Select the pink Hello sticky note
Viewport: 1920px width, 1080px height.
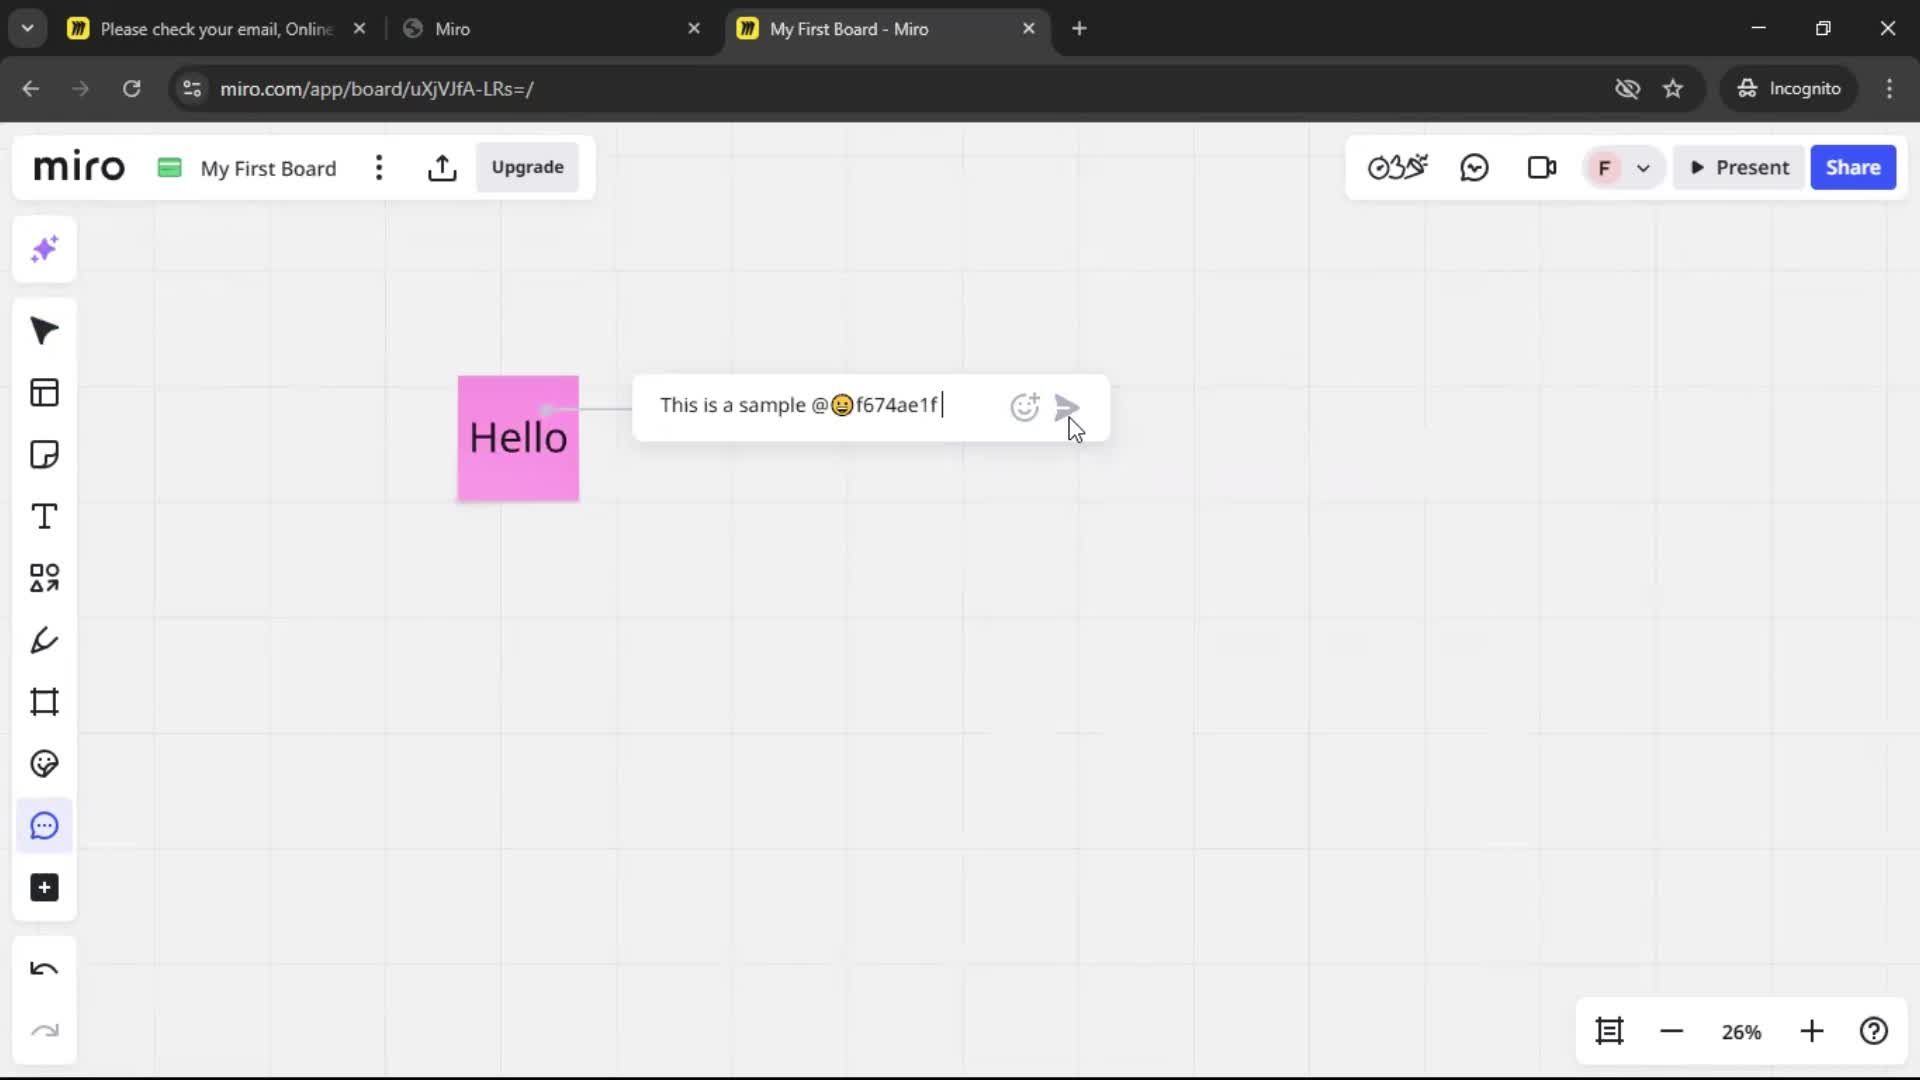(518, 438)
